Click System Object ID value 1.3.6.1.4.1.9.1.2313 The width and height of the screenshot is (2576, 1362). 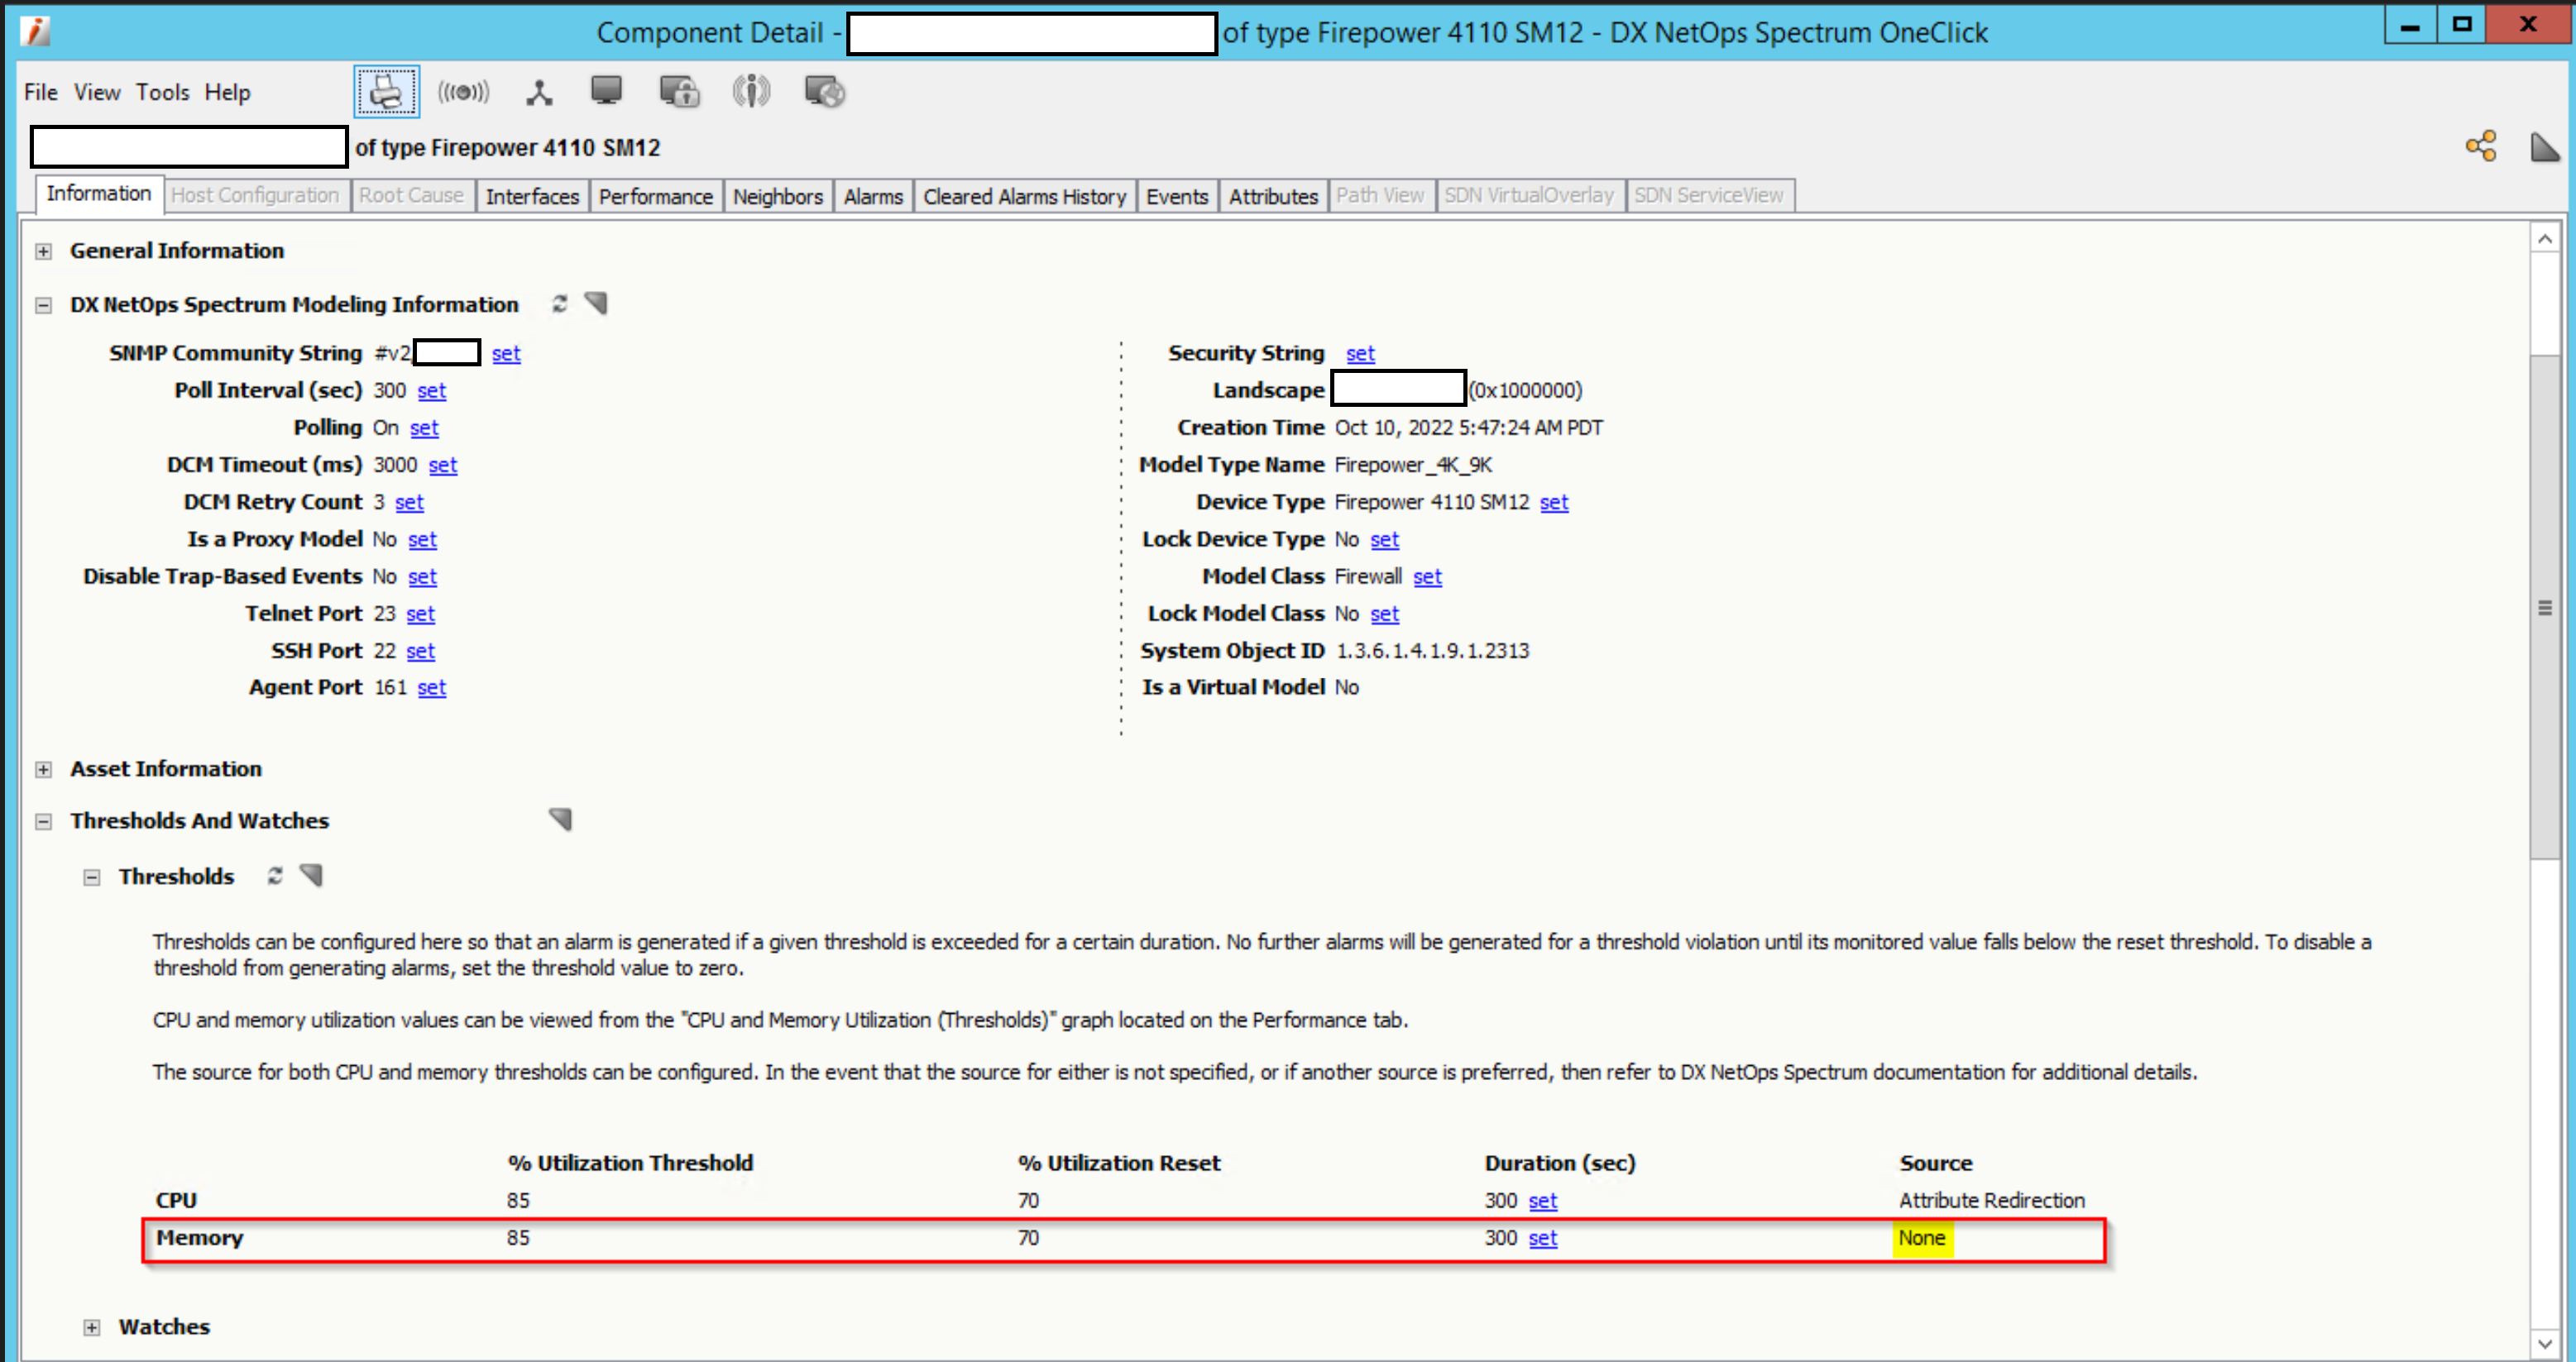click(1432, 650)
